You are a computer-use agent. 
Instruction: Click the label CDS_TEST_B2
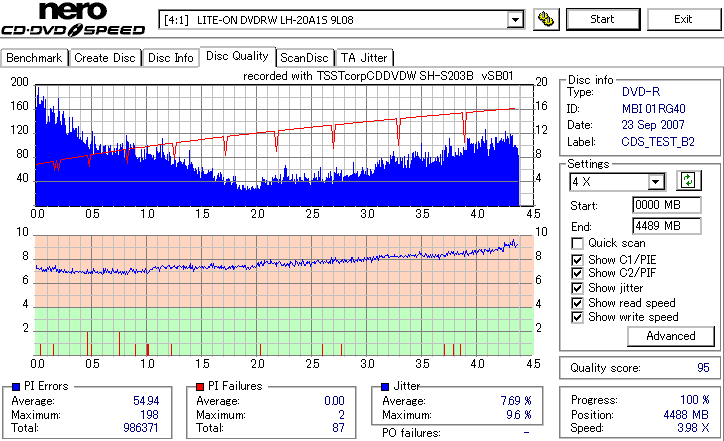tap(658, 142)
